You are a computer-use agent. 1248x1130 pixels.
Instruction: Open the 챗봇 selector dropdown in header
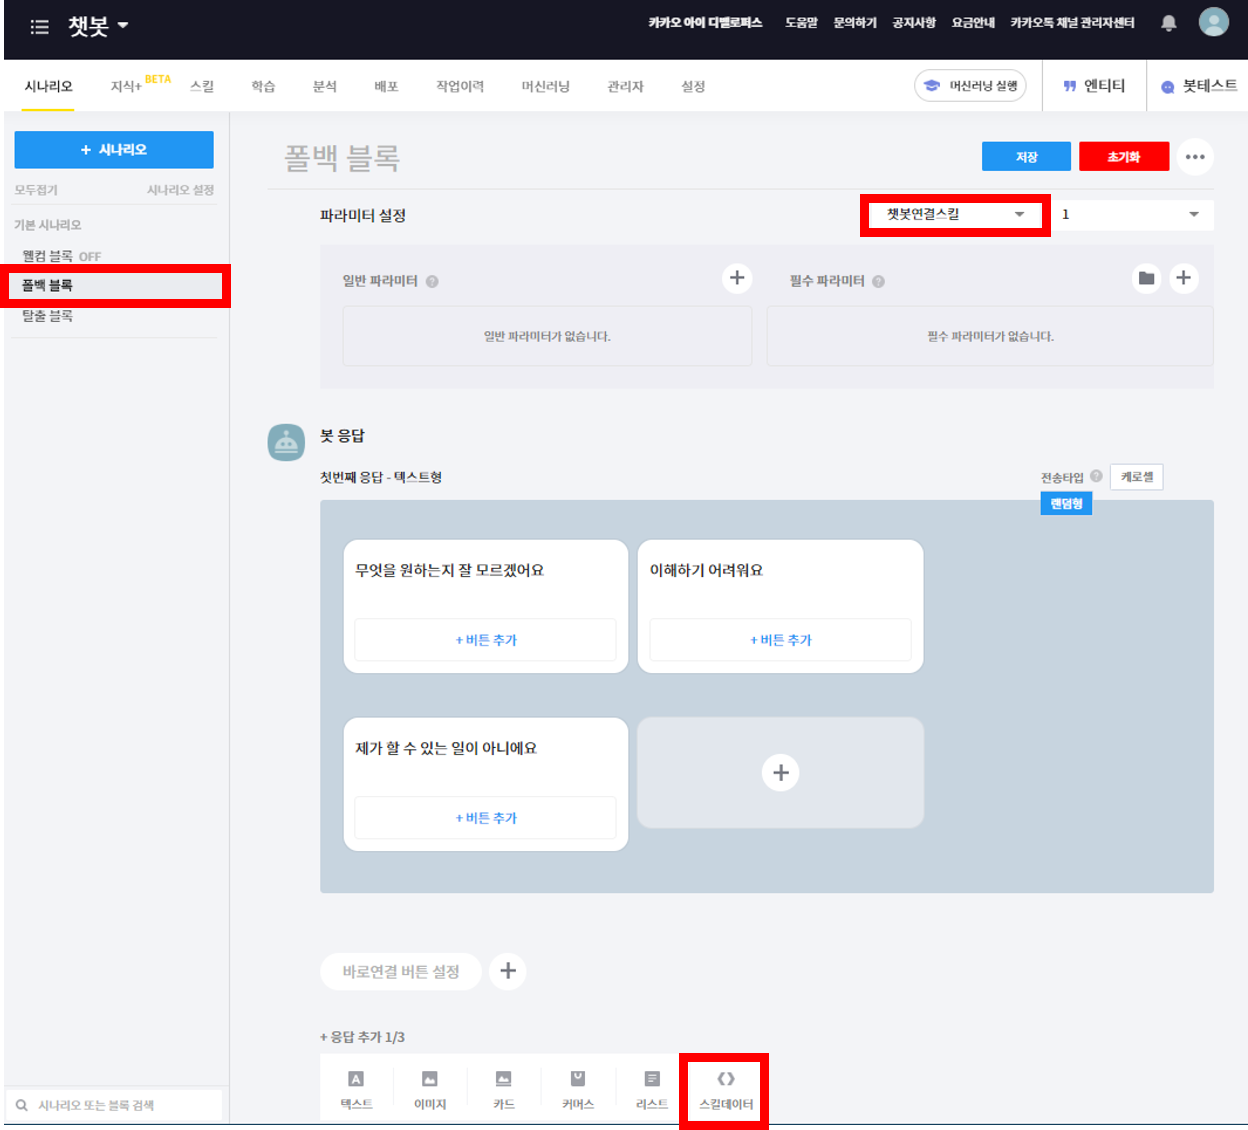coord(98,26)
